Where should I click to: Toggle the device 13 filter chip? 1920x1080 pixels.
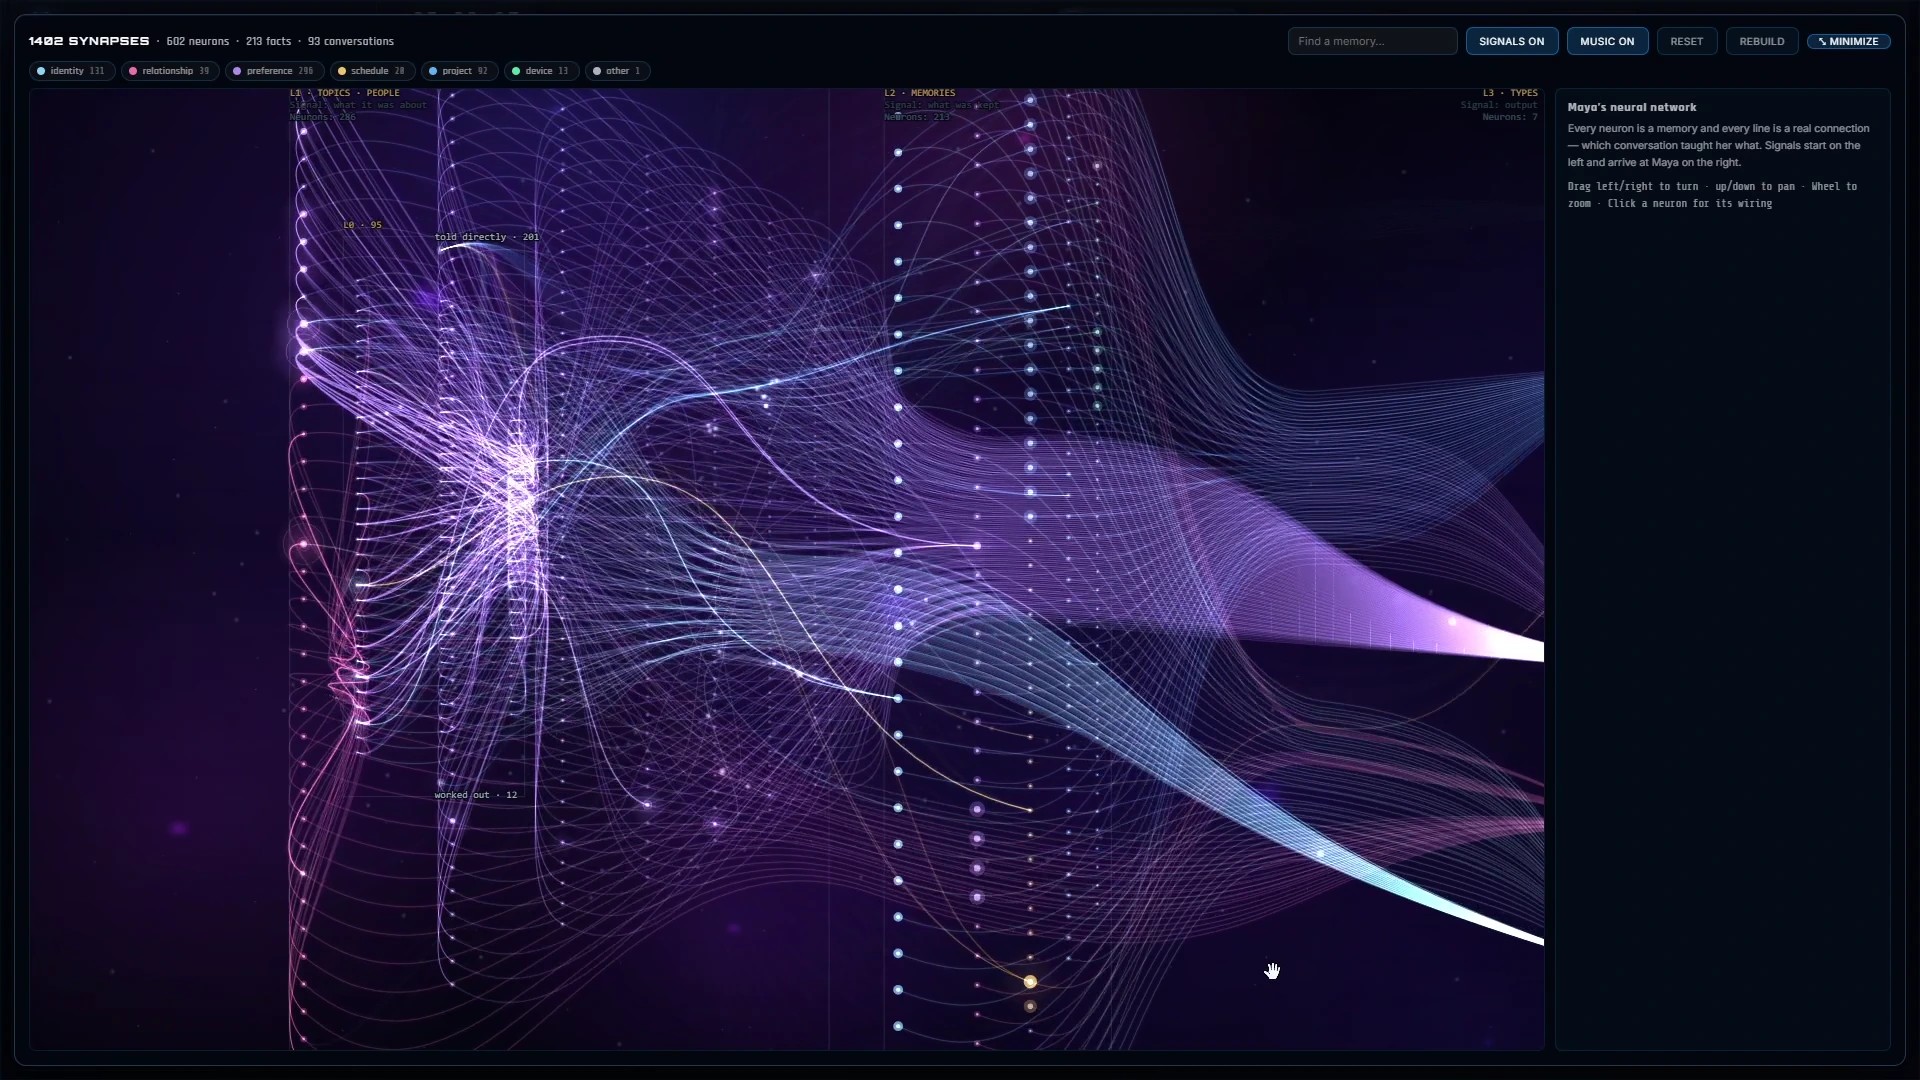[540, 71]
